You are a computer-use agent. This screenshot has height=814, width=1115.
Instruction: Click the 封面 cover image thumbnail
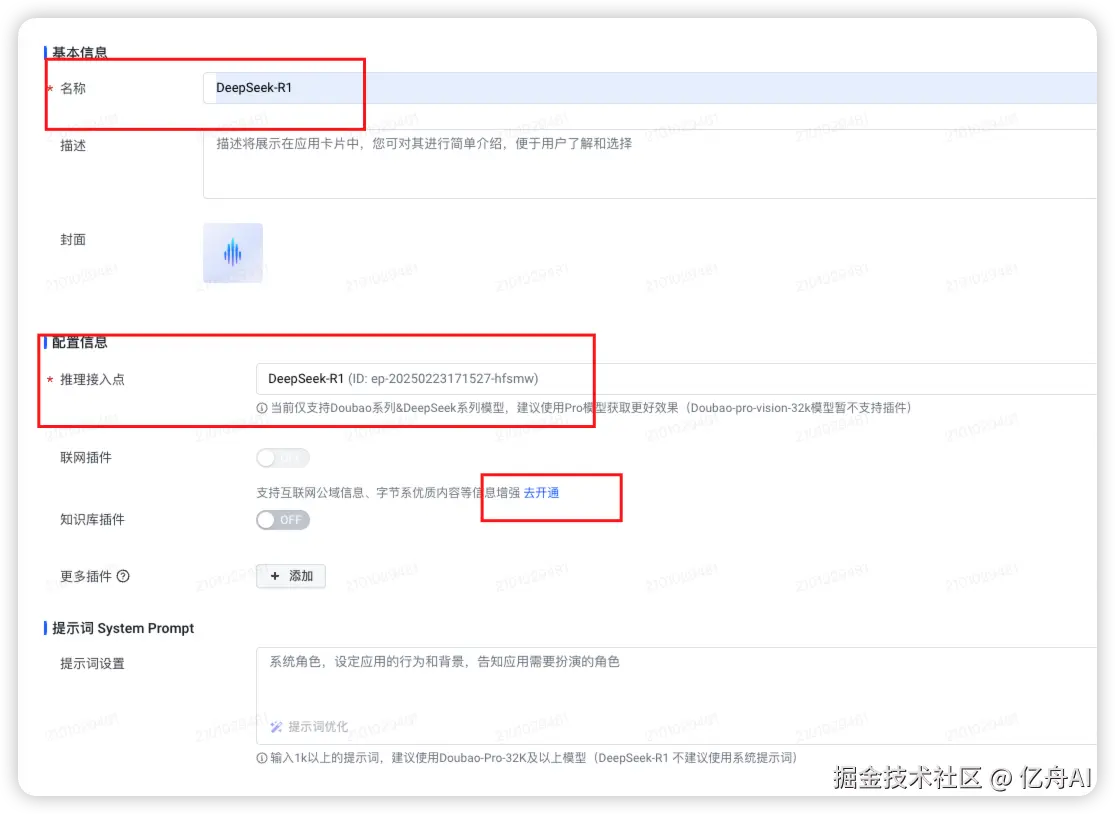pyautogui.click(x=233, y=253)
